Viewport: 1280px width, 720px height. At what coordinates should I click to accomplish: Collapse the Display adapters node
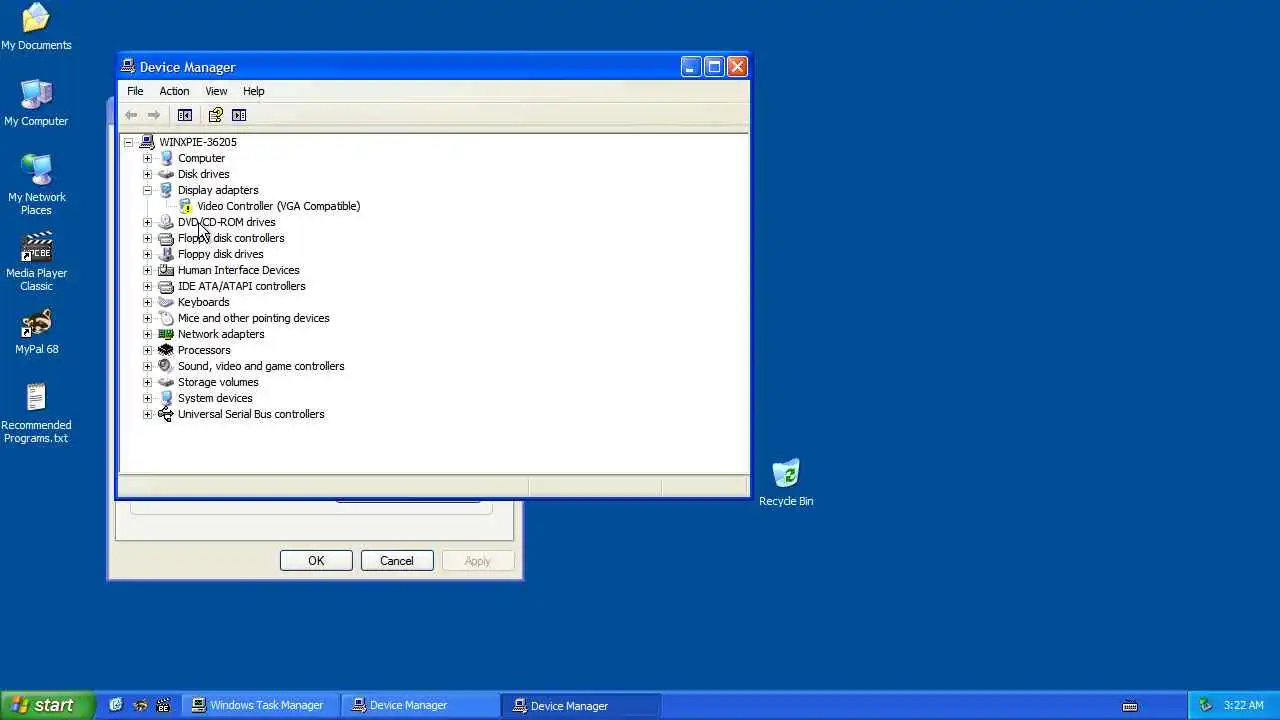pyautogui.click(x=147, y=190)
